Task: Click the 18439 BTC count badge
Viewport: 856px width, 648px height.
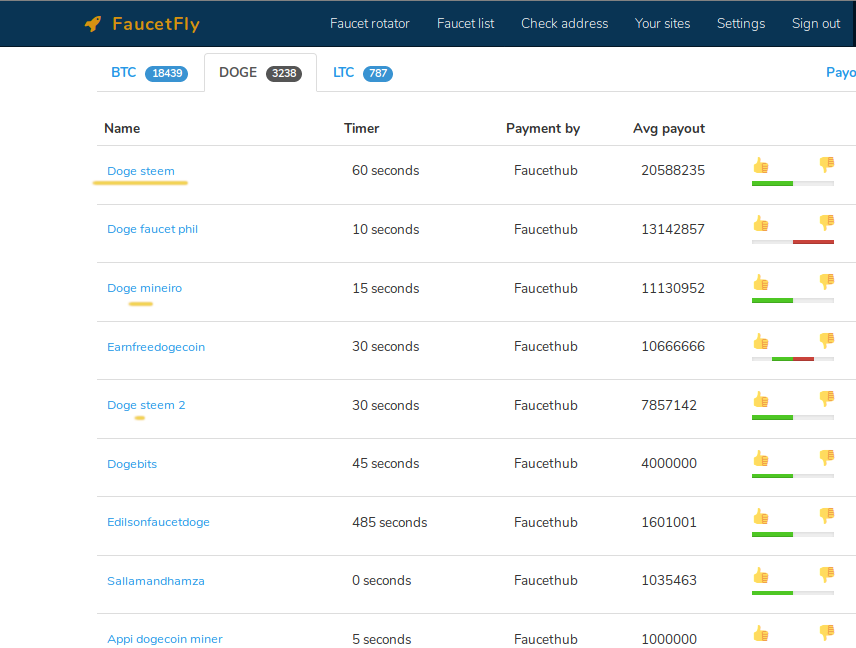Action: coord(167,73)
